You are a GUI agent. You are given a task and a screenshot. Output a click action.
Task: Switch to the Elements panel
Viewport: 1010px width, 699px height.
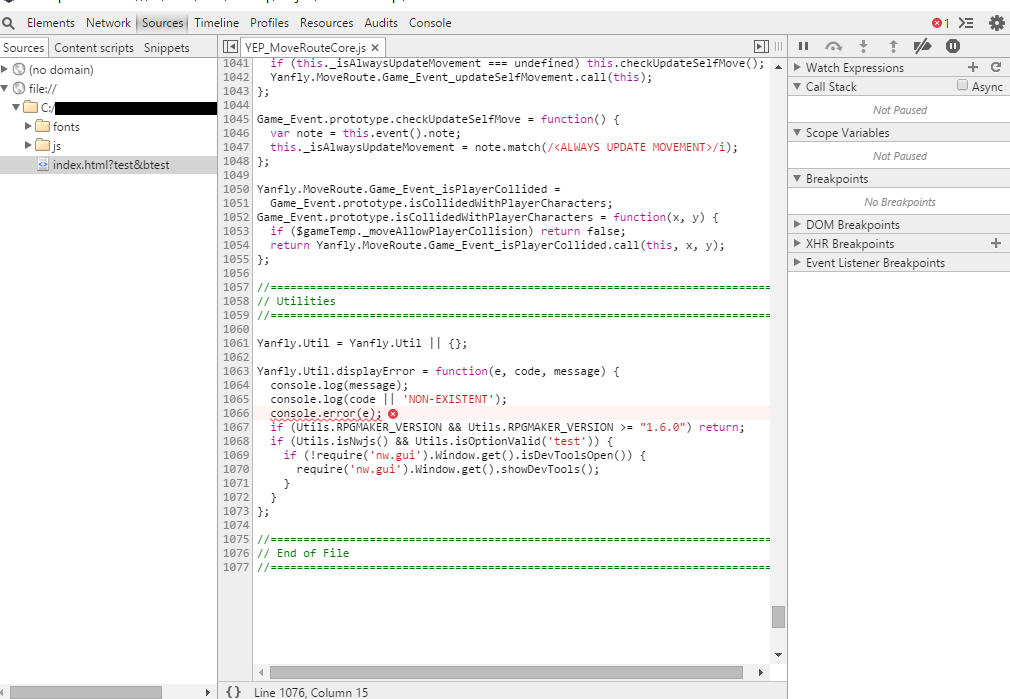coord(51,23)
